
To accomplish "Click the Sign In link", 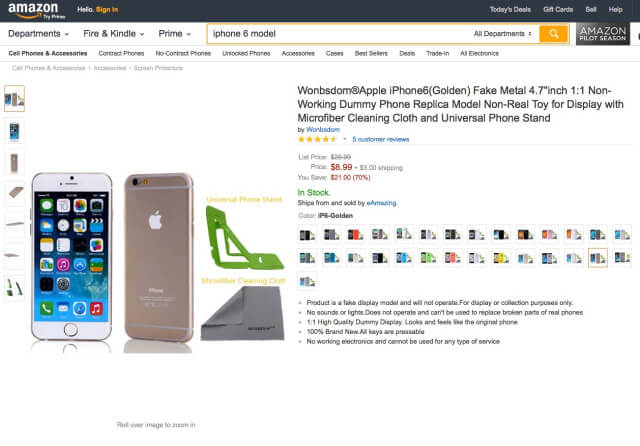I will pos(106,9).
